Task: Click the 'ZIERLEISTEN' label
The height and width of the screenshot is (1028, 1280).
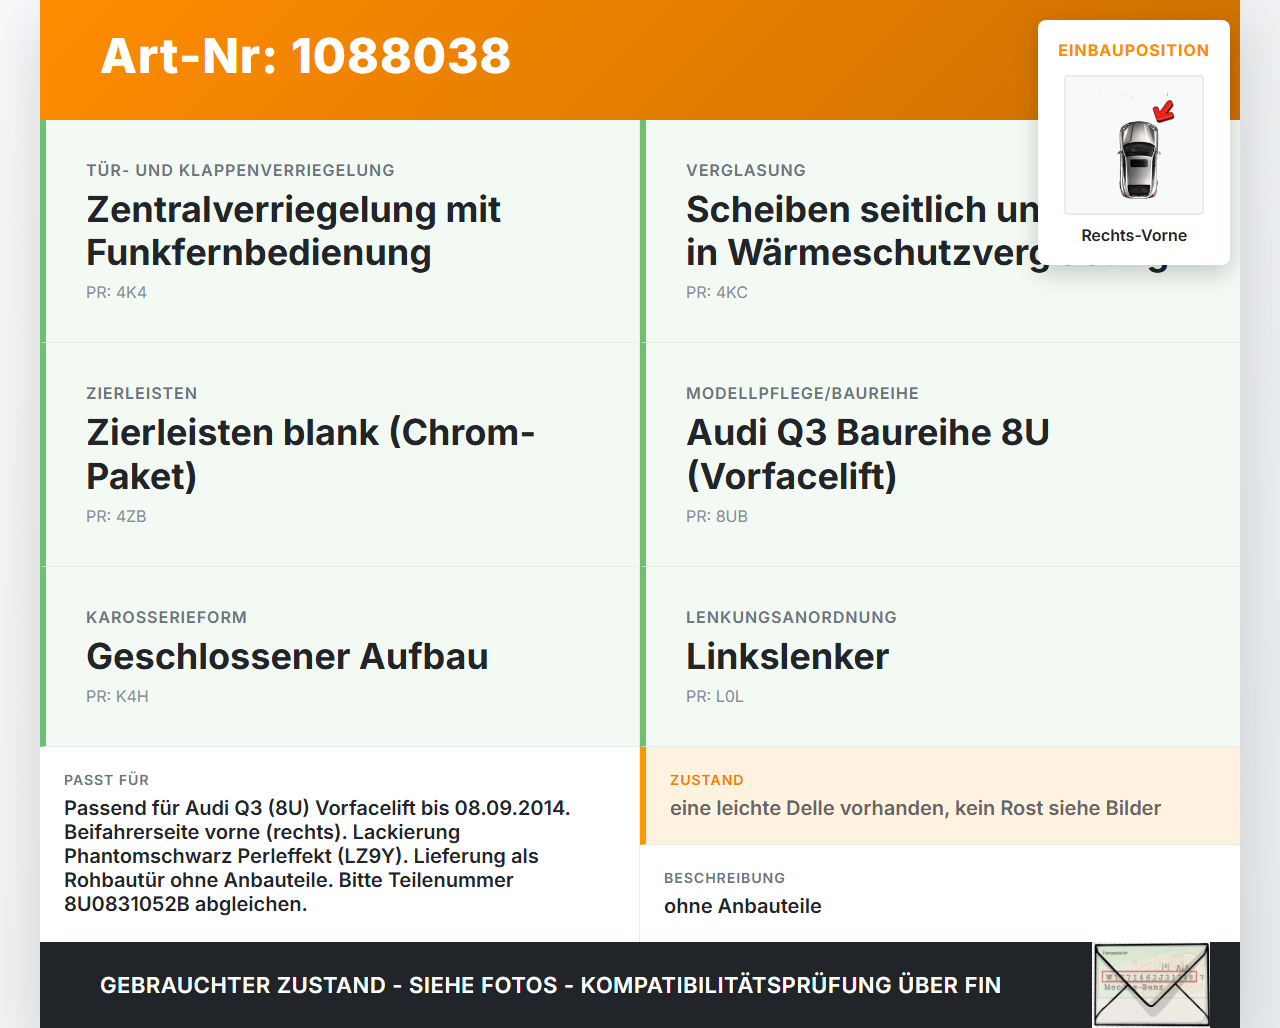Action: tap(142, 394)
